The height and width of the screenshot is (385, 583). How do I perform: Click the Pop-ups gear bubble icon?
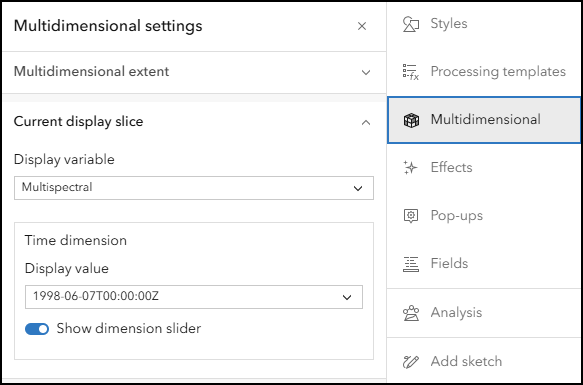pyautogui.click(x=411, y=216)
